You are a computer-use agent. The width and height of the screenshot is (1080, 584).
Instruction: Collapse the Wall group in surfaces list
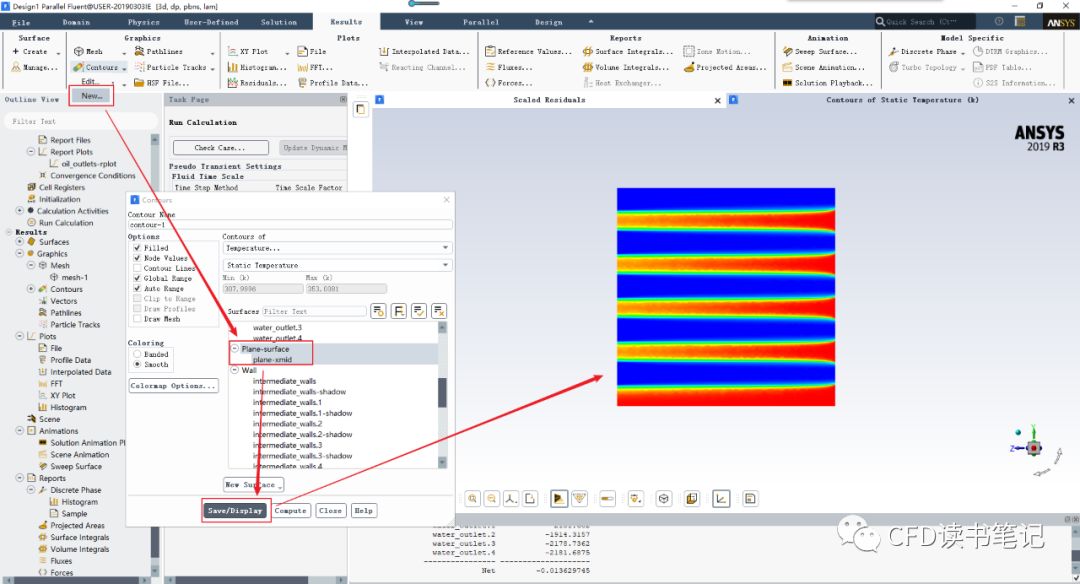(x=235, y=371)
